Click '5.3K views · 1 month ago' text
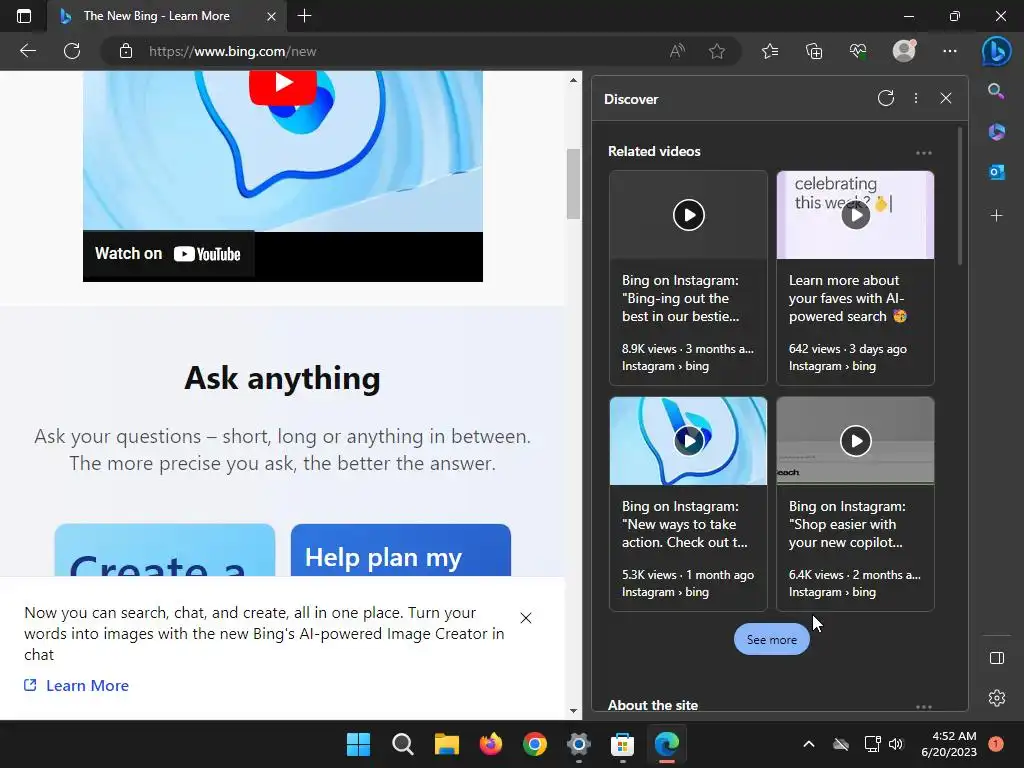Image resolution: width=1024 pixels, height=768 pixels. tap(688, 575)
